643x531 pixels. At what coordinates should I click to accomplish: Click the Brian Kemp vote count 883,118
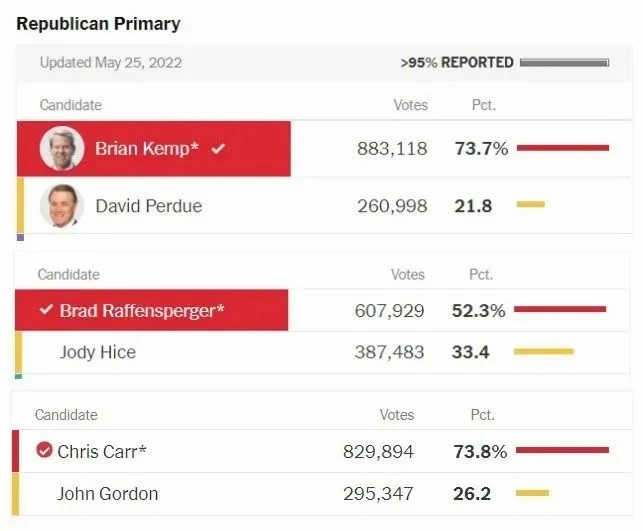pos(391,149)
